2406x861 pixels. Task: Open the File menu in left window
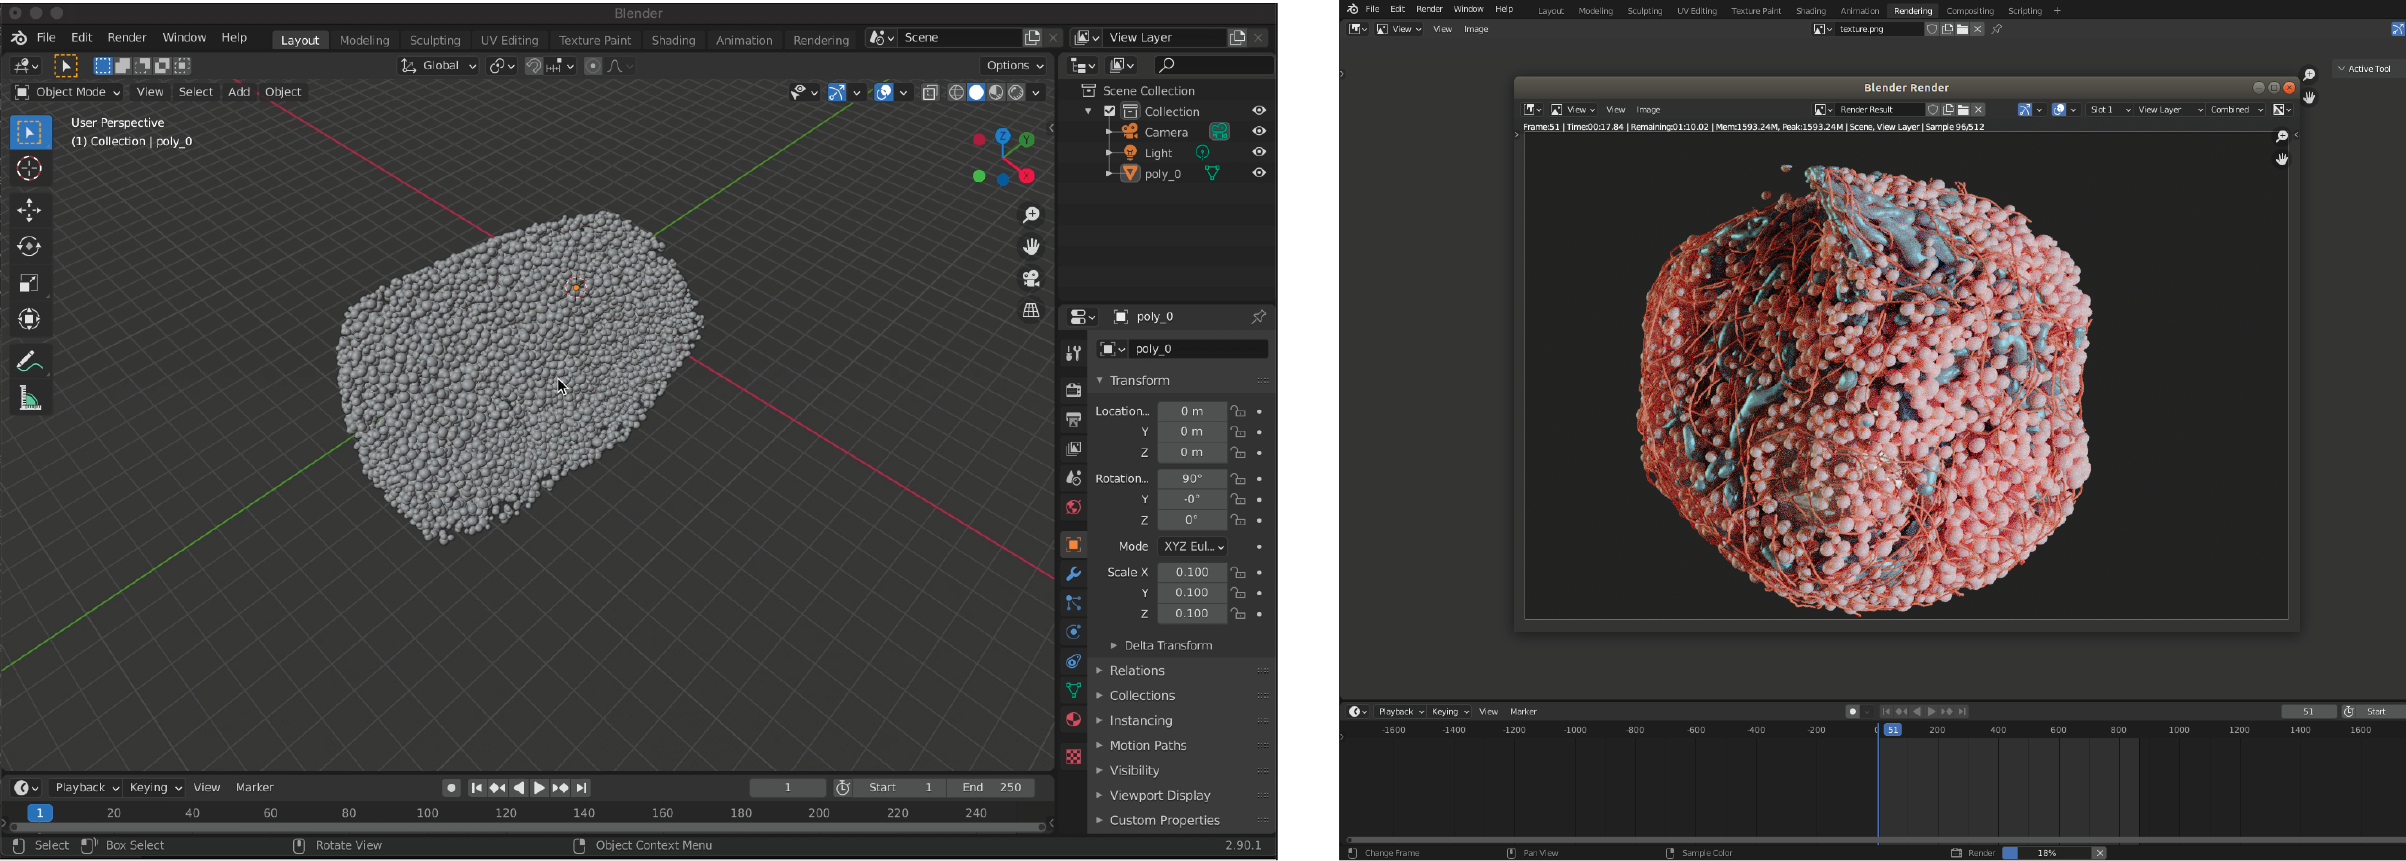click(x=46, y=38)
